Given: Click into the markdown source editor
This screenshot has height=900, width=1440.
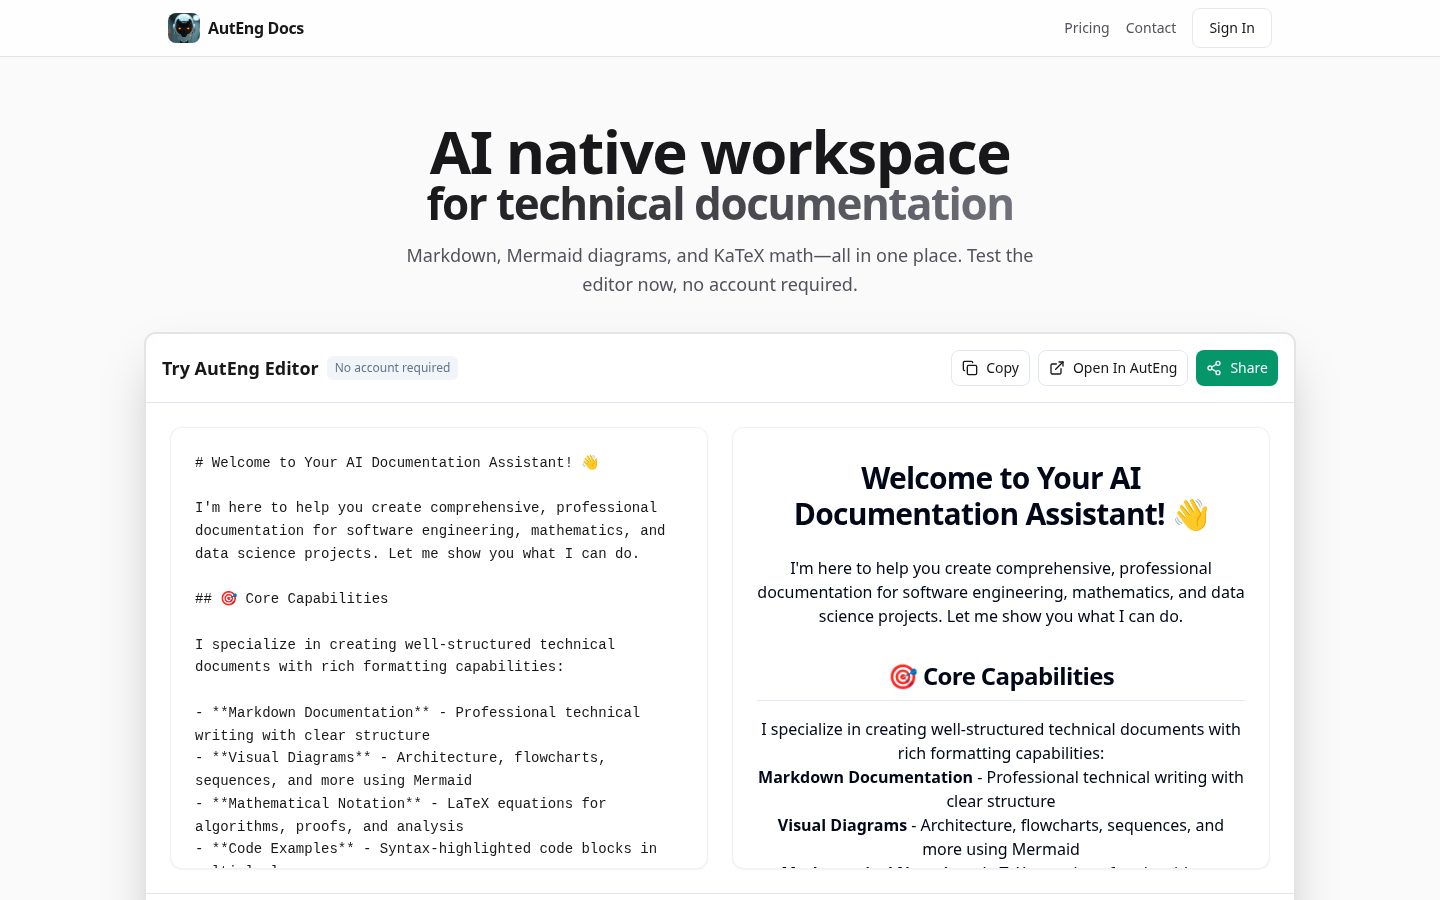Looking at the screenshot, I should point(439,648).
